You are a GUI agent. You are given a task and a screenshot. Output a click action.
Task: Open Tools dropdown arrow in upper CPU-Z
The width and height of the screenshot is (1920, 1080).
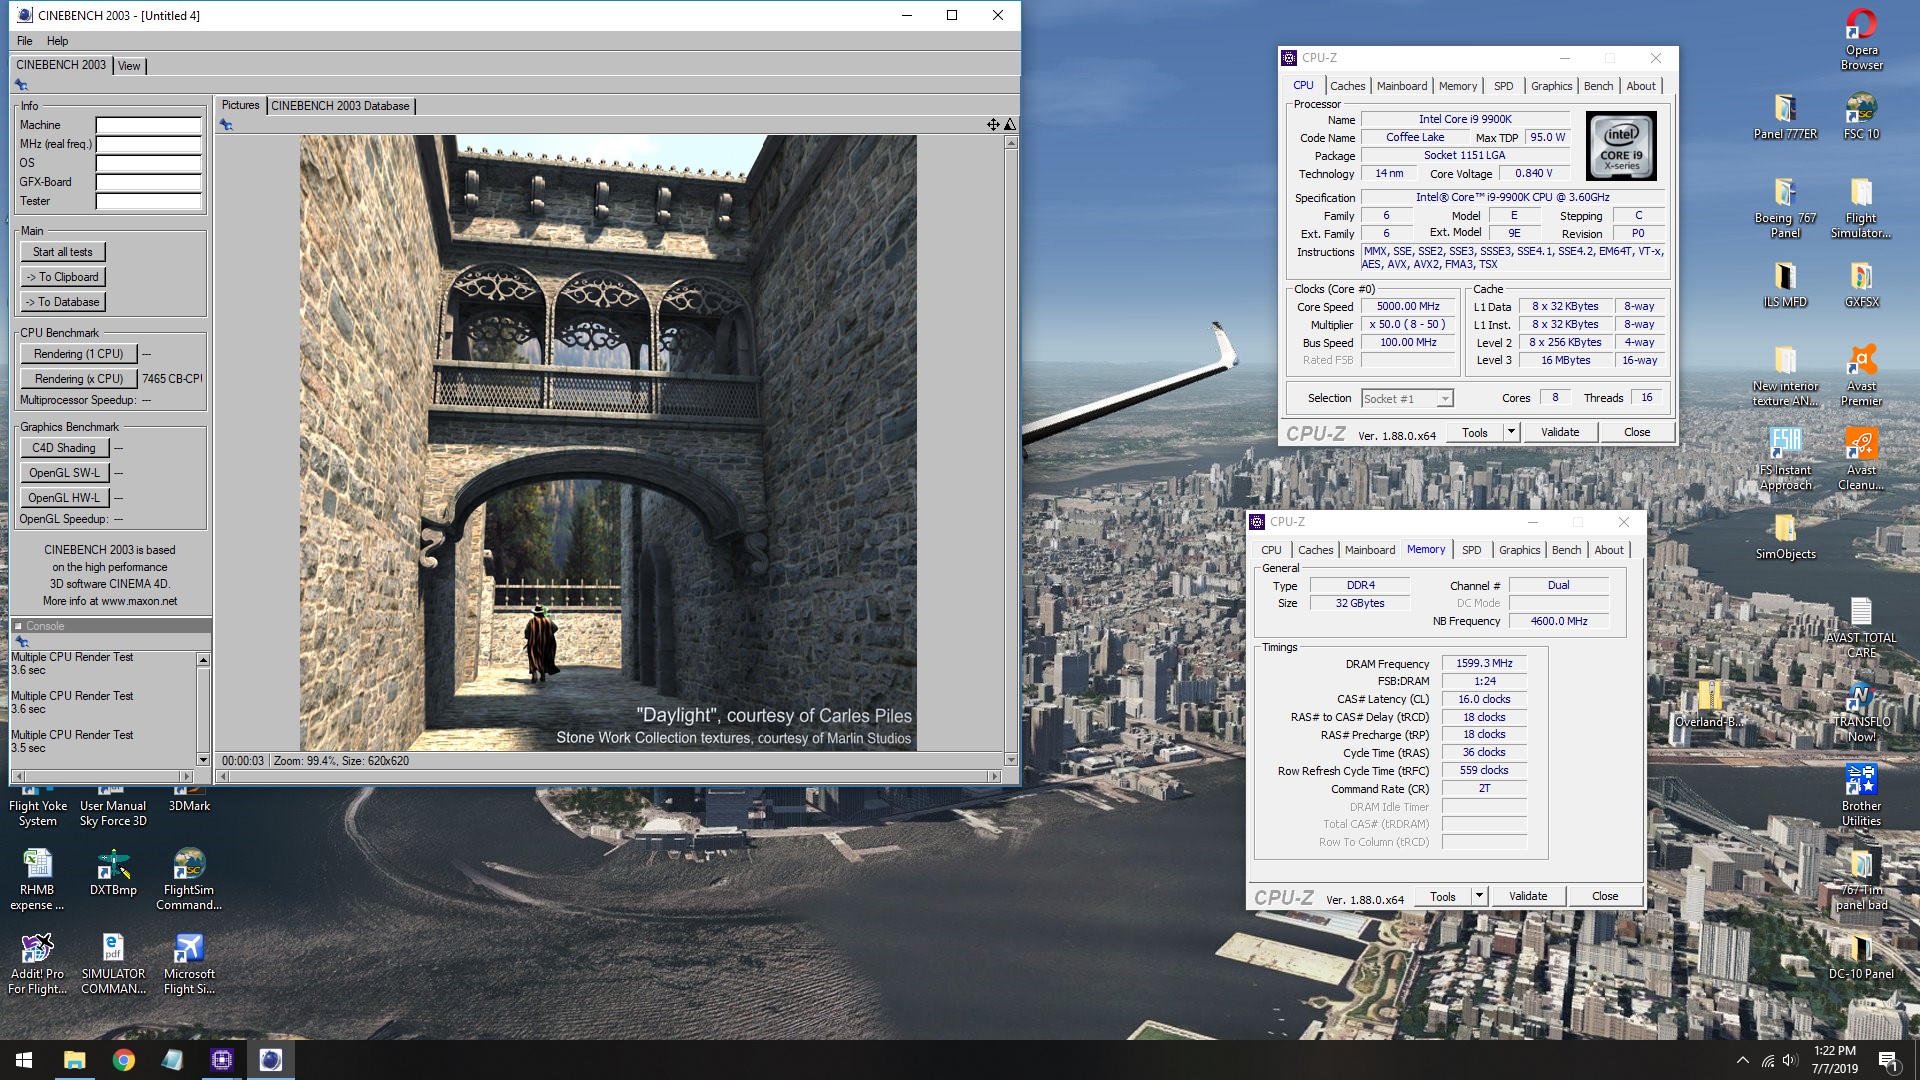(x=1511, y=433)
